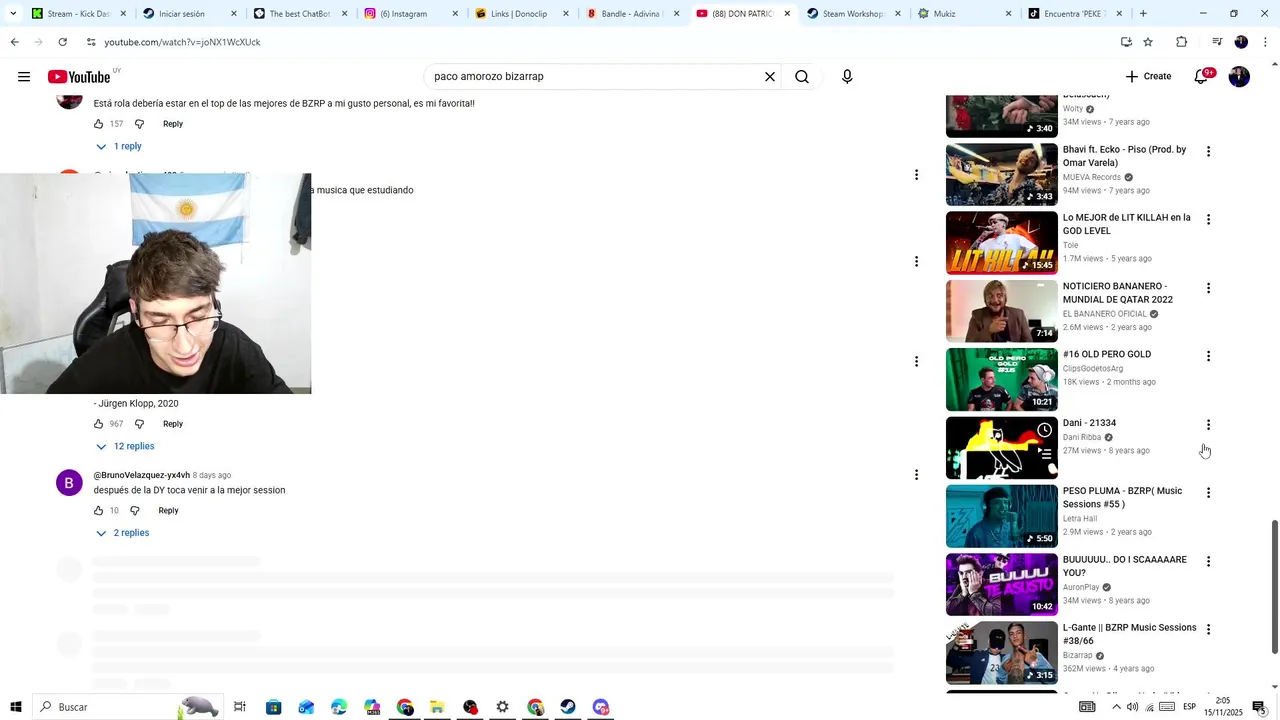Reply to the comment with 157 likes

click(x=173, y=124)
